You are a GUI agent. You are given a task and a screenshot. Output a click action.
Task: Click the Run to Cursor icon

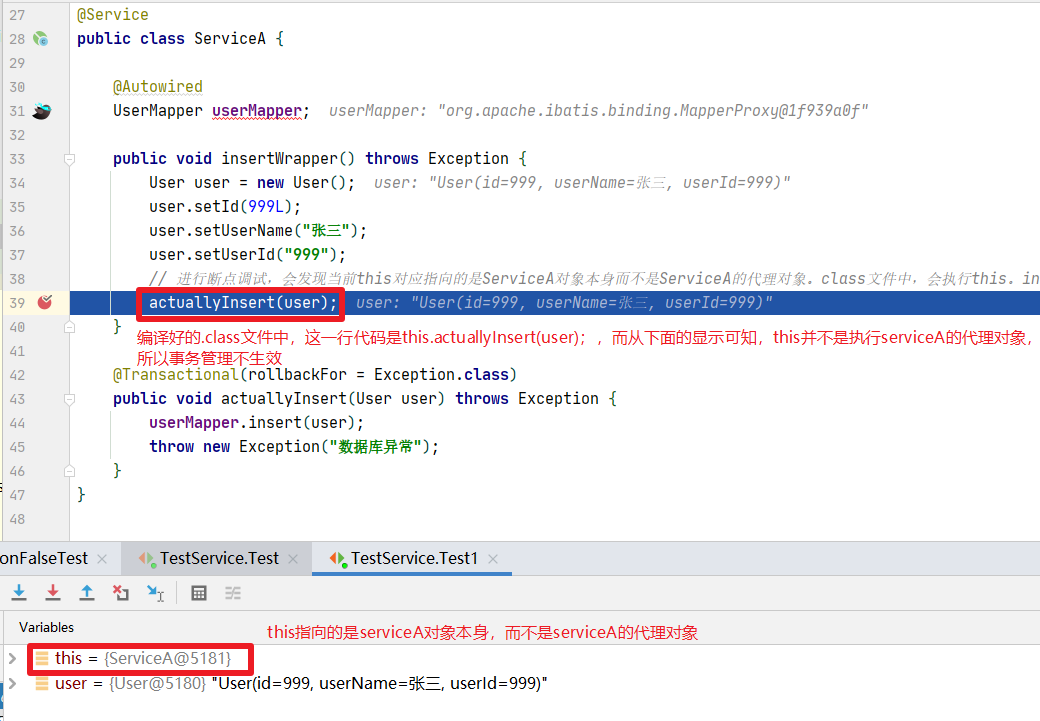155,593
